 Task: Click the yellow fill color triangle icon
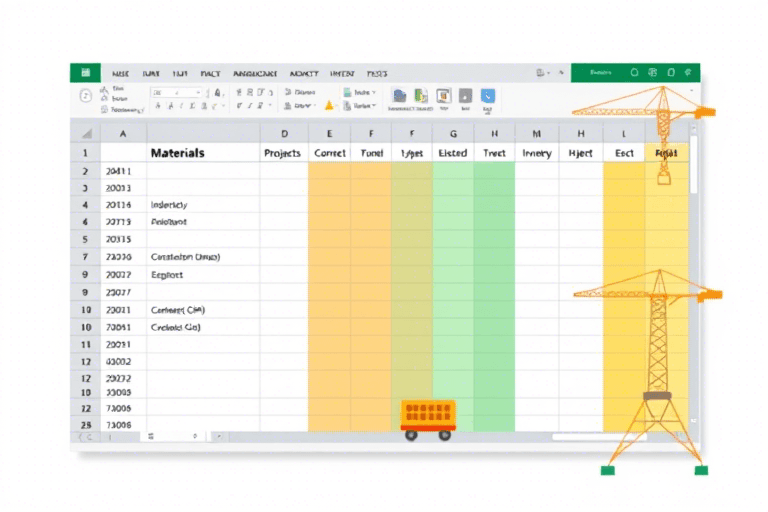click(x=328, y=105)
